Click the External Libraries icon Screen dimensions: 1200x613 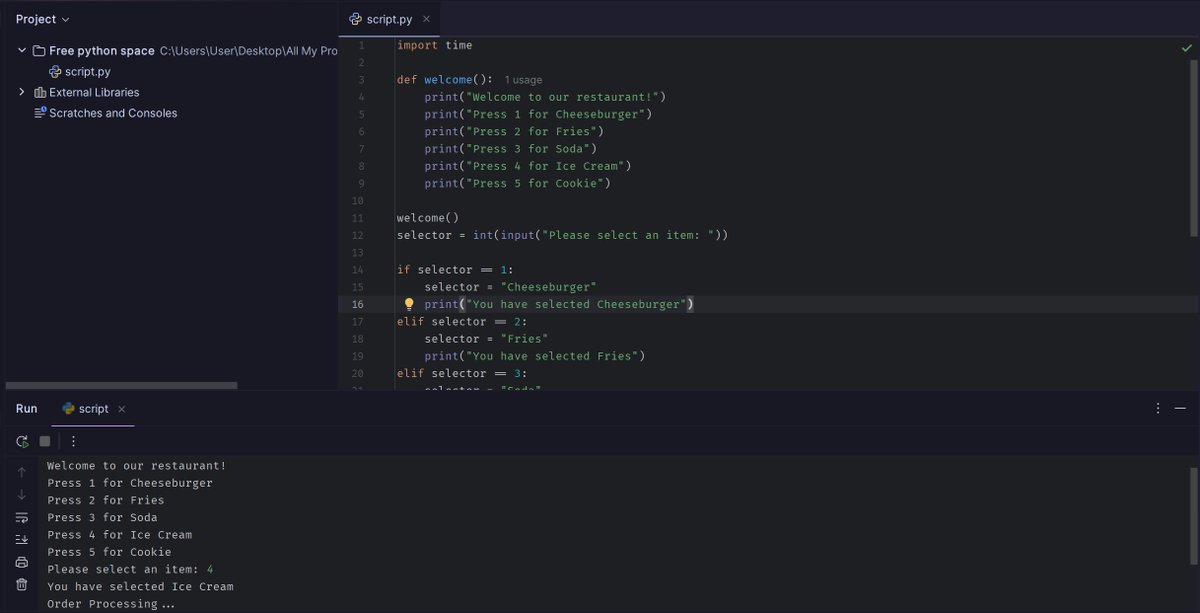39,92
